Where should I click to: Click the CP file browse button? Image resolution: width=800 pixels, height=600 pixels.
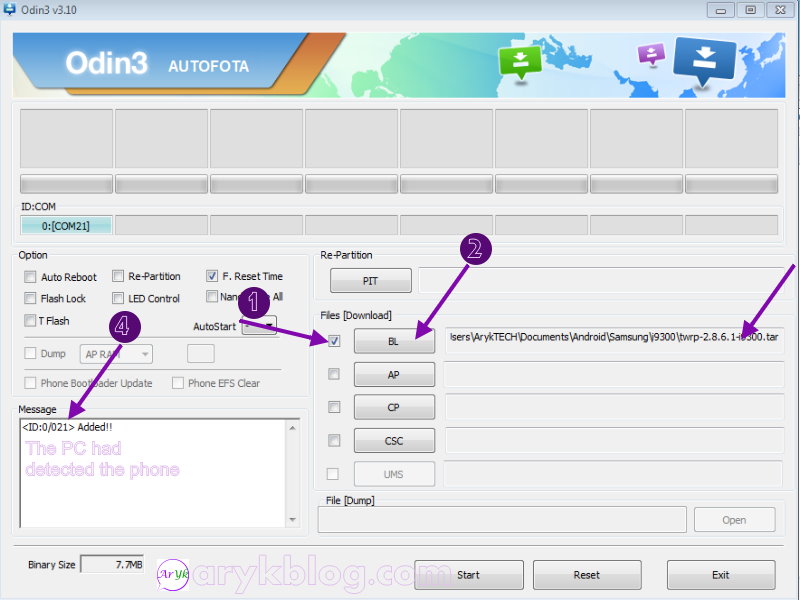click(x=394, y=407)
